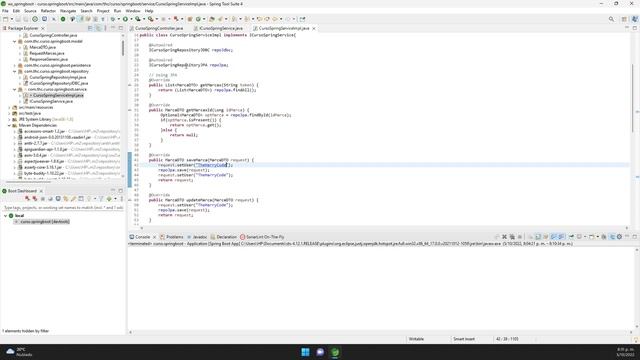Viewport: 640px width, 360px height.
Task: Select assertj-core jar in Maven Dependencies
Action: [42, 167]
